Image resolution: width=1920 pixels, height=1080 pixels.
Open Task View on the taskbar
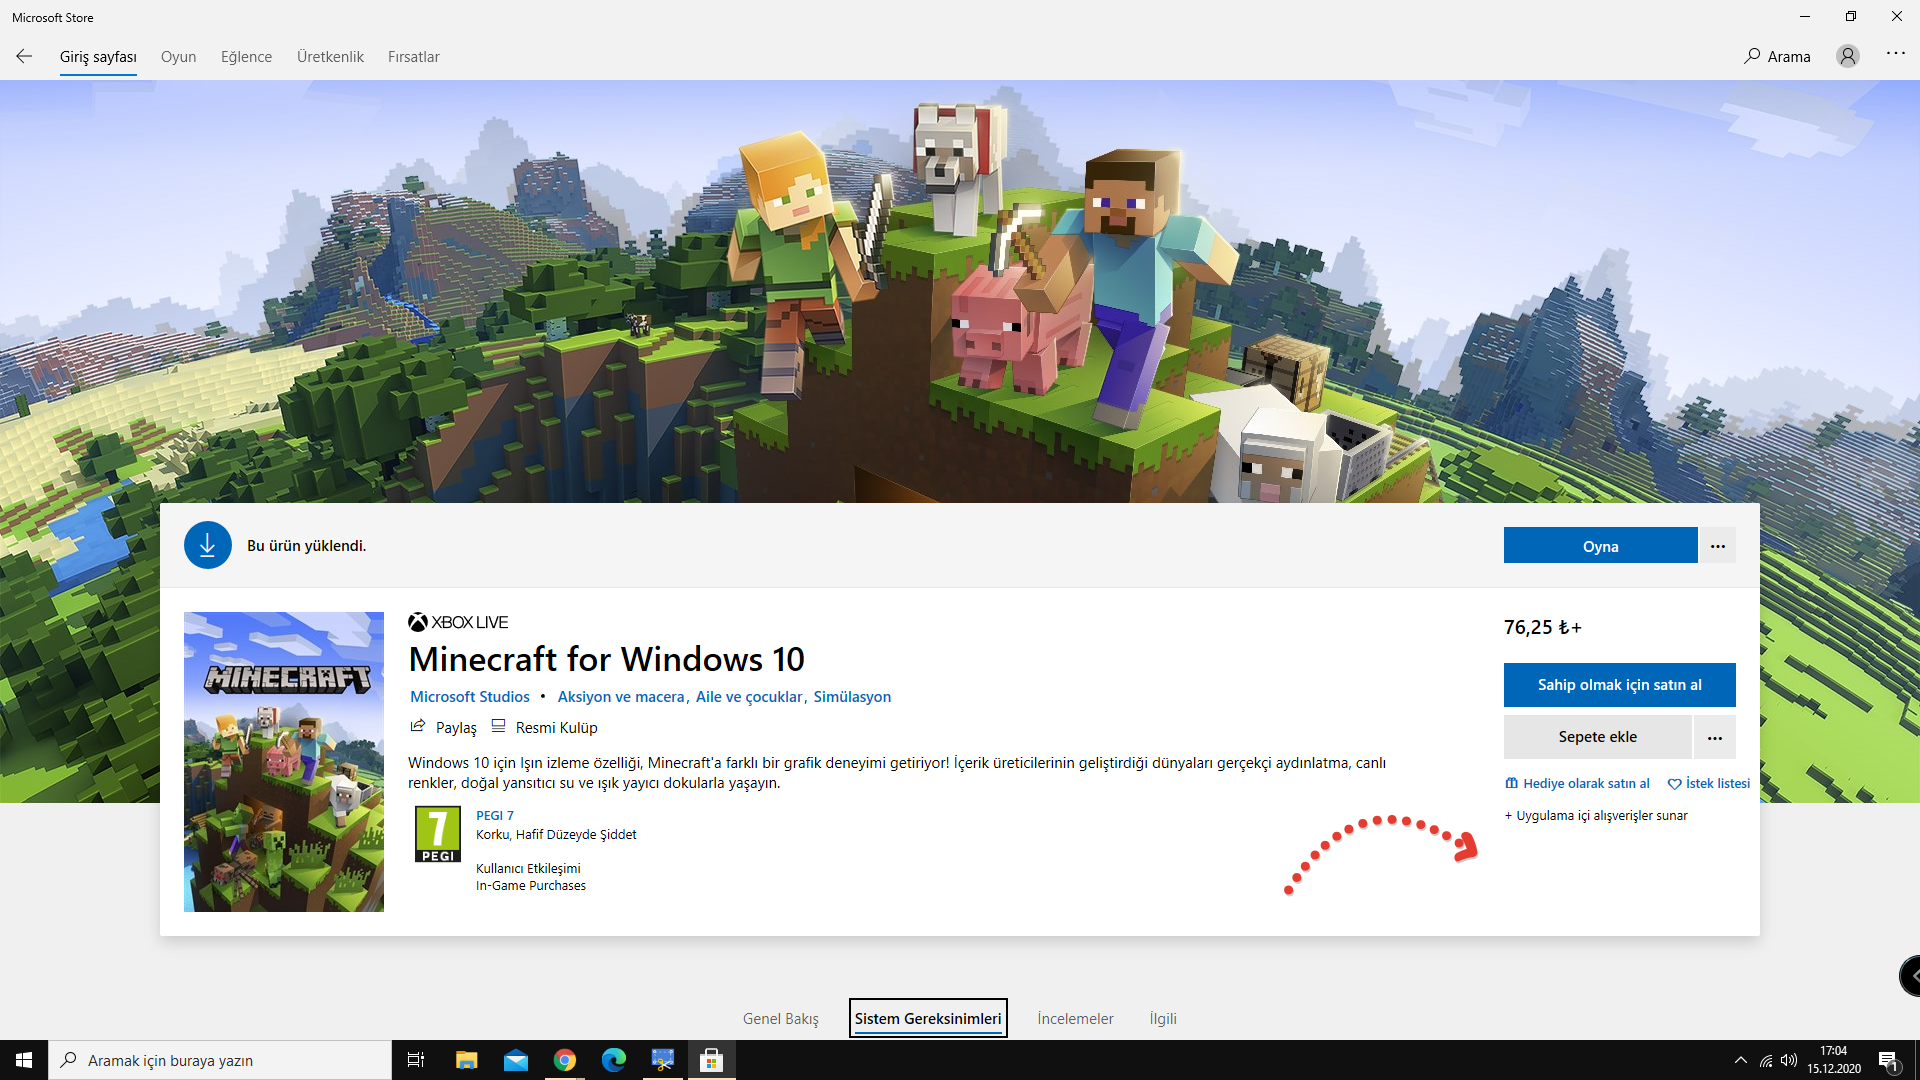[416, 1060]
